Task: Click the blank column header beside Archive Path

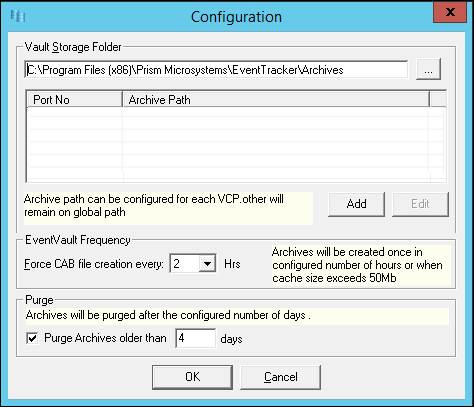Action: [x=438, y=99]
